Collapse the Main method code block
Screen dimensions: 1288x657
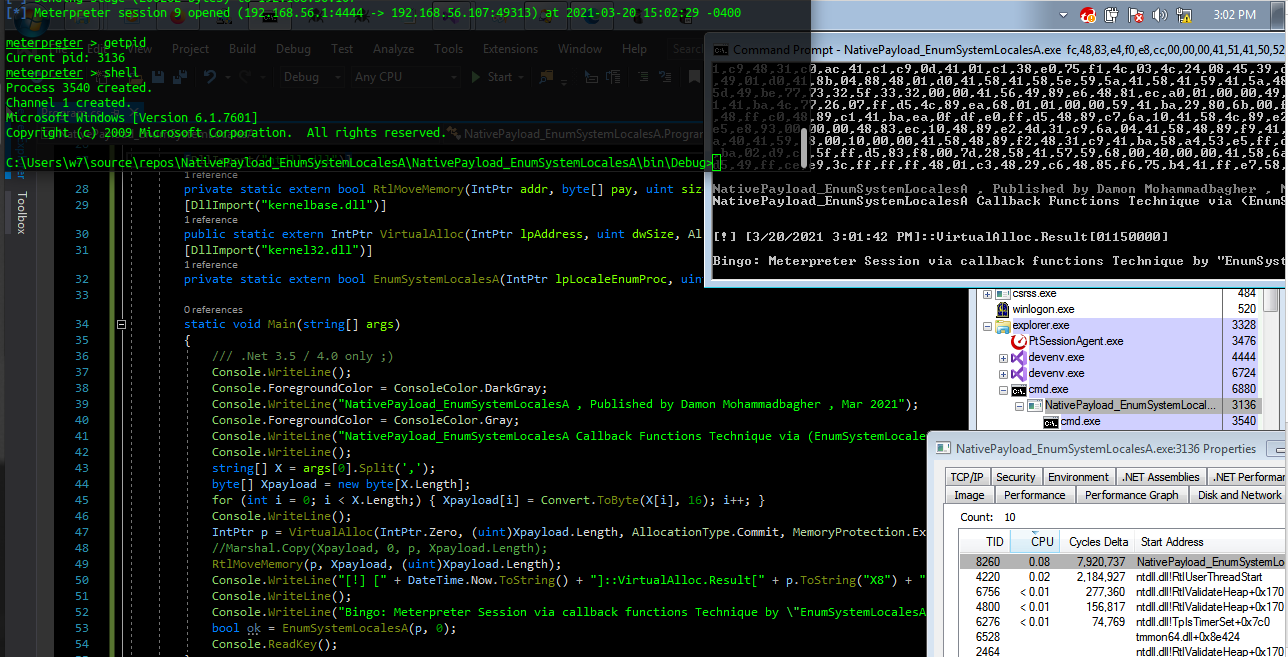[121, 324]
